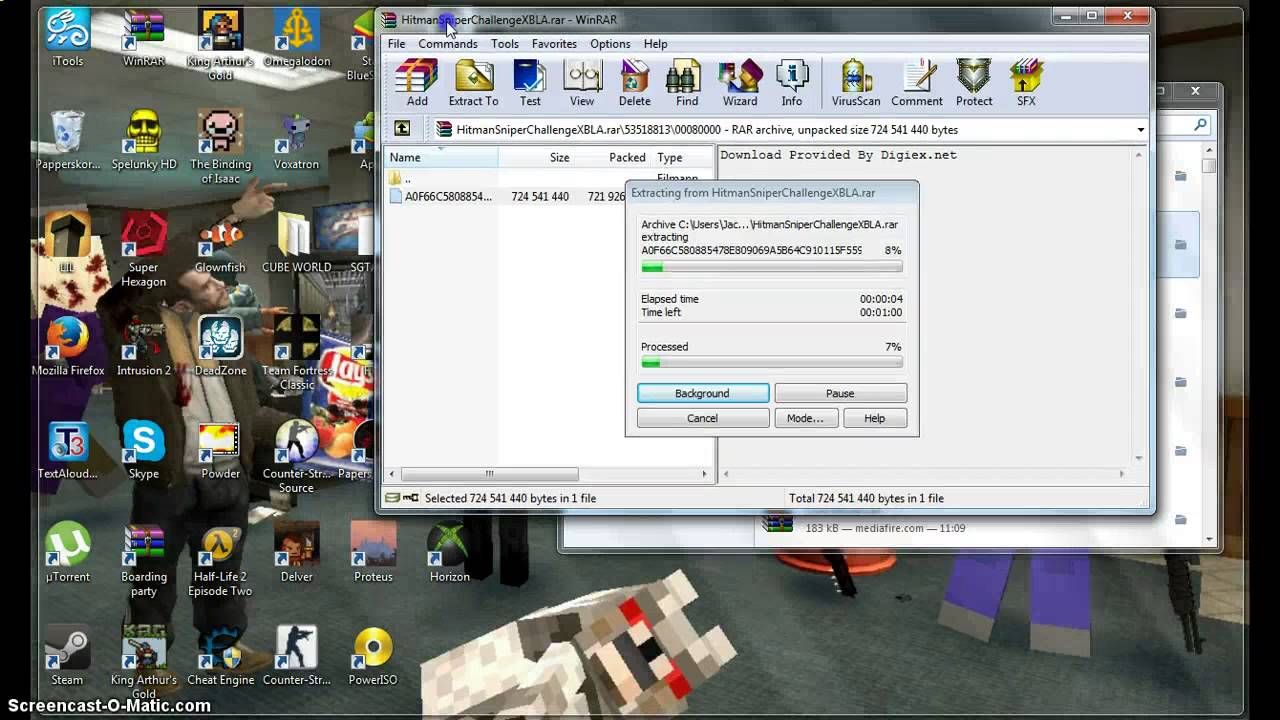This screenshot has width=1280, height=720.
Task: Click the VirusScan toolbar icon
Action: click(856, 83)
